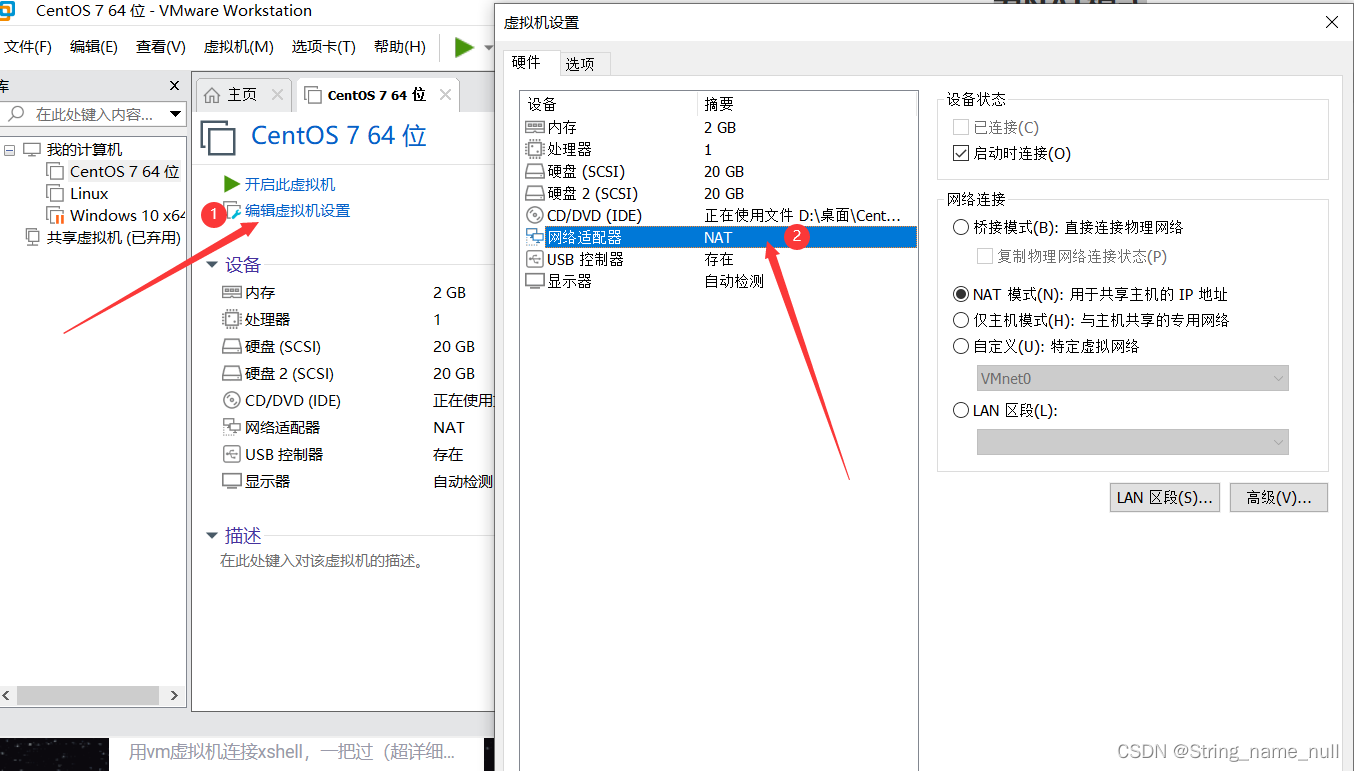
Task: Click the memory icon in the main window device panel
Action: [231, 293]
